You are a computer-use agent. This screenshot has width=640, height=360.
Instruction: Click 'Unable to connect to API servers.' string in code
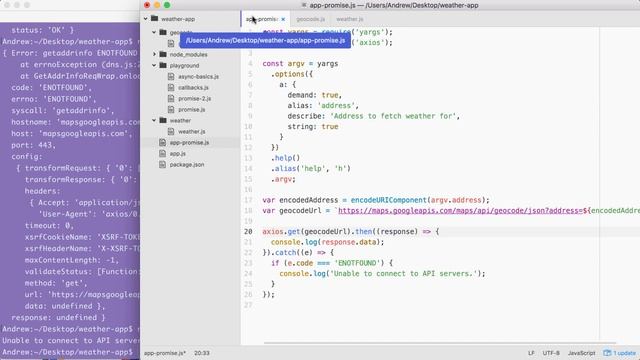point(403,273)
